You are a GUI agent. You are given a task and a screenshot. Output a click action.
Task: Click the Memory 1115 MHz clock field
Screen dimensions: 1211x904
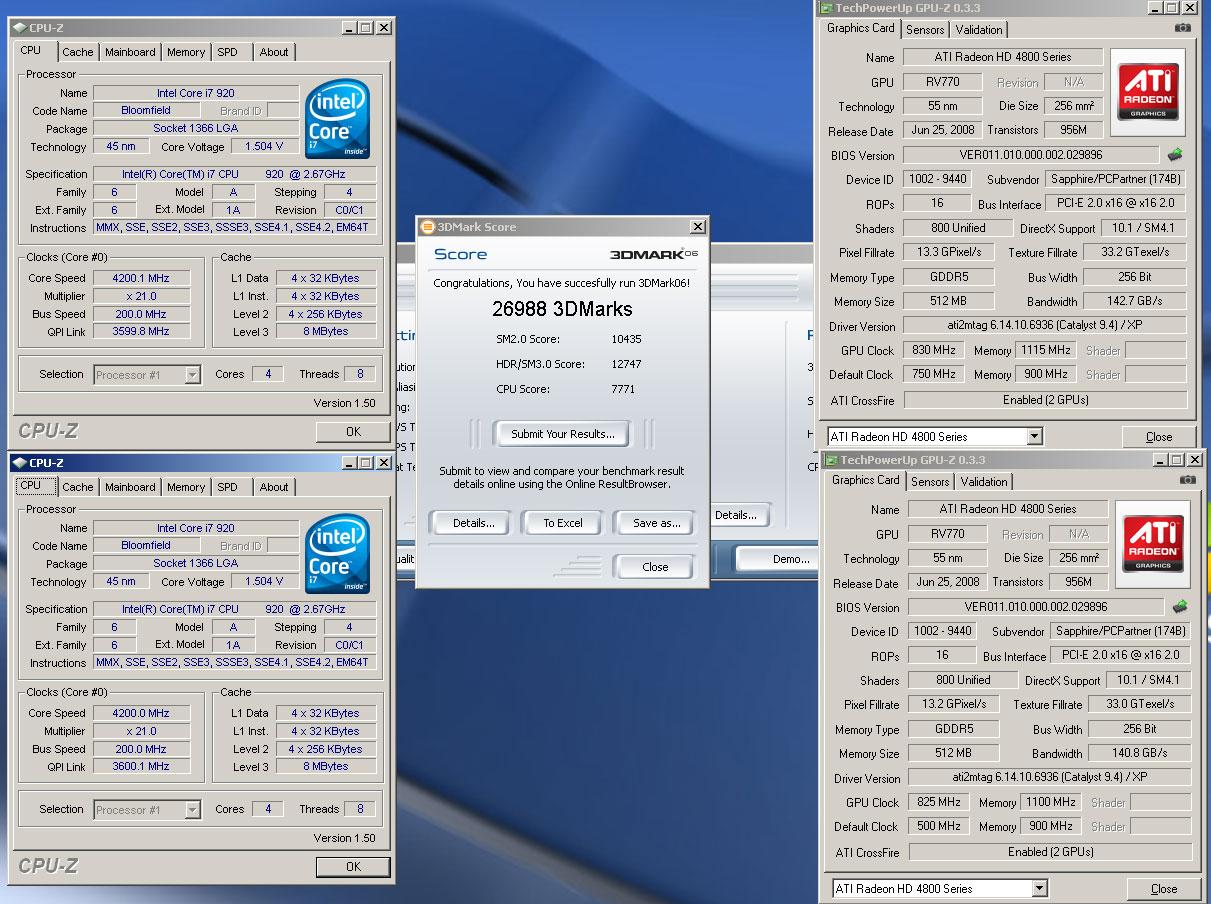(x=1046, y=350)
